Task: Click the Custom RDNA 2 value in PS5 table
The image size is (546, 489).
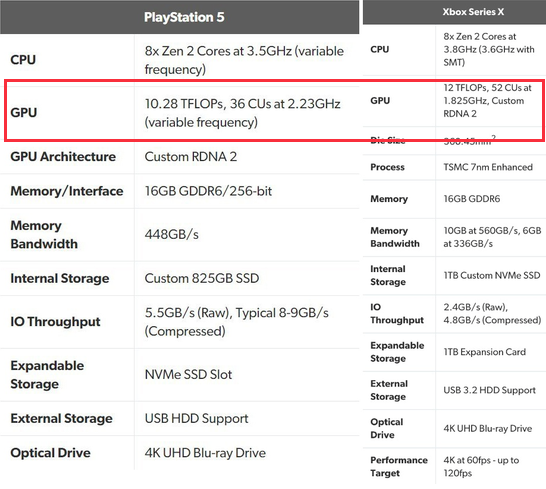Action: coord(191,156)
